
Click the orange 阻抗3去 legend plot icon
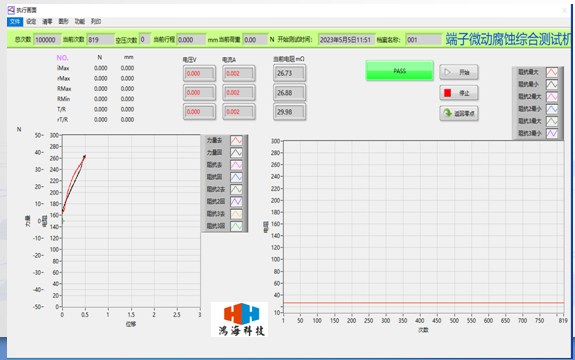tap(236, 214)
